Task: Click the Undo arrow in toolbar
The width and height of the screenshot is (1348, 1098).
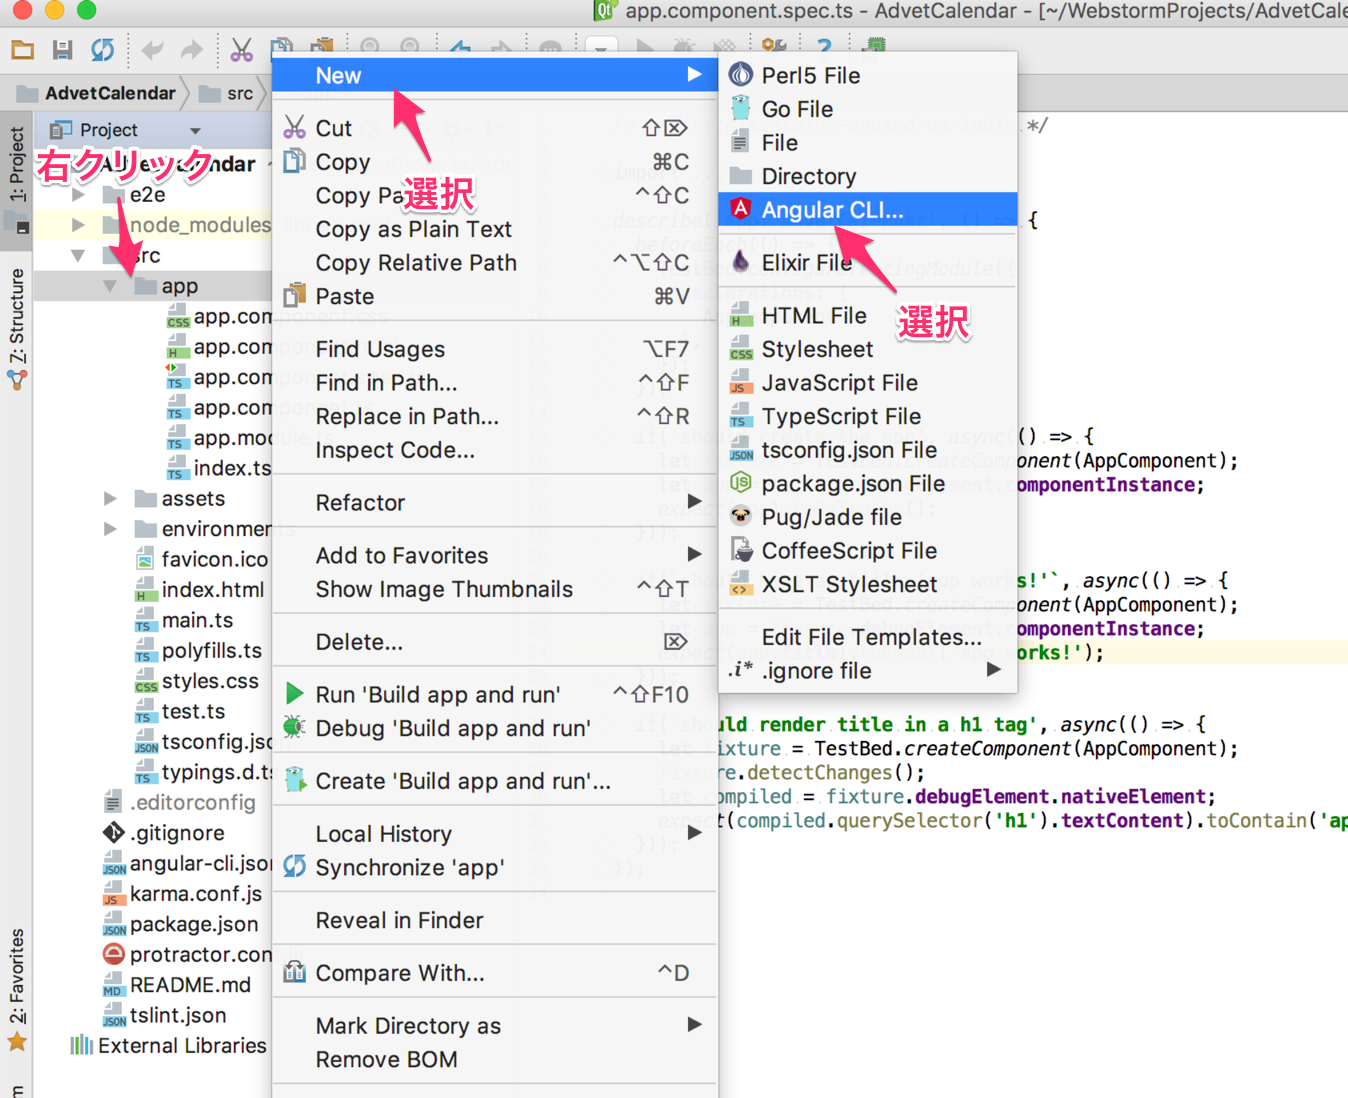Action: point(152,49)
